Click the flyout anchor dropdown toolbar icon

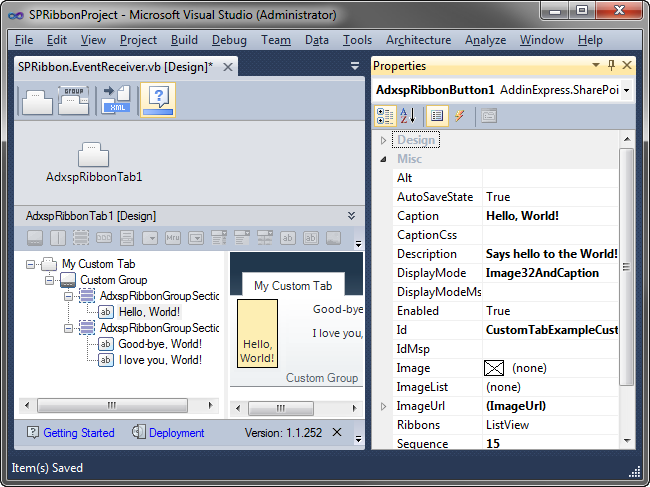(150, 238)
